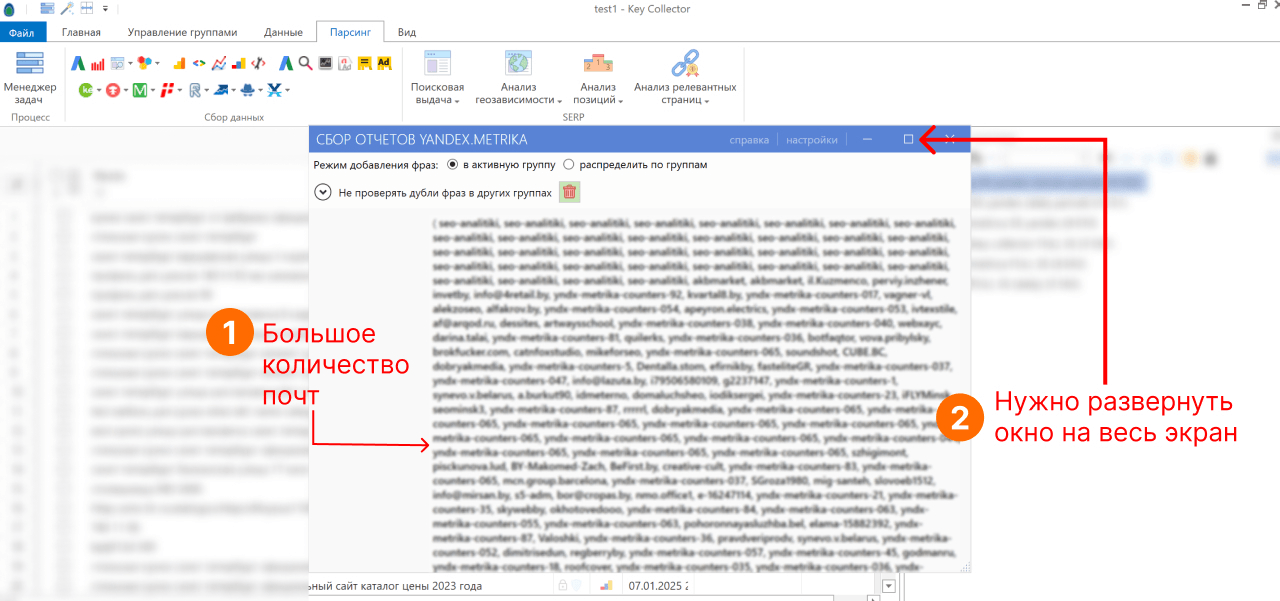
Task: Open the справка help link
Action: click(749, 140)
